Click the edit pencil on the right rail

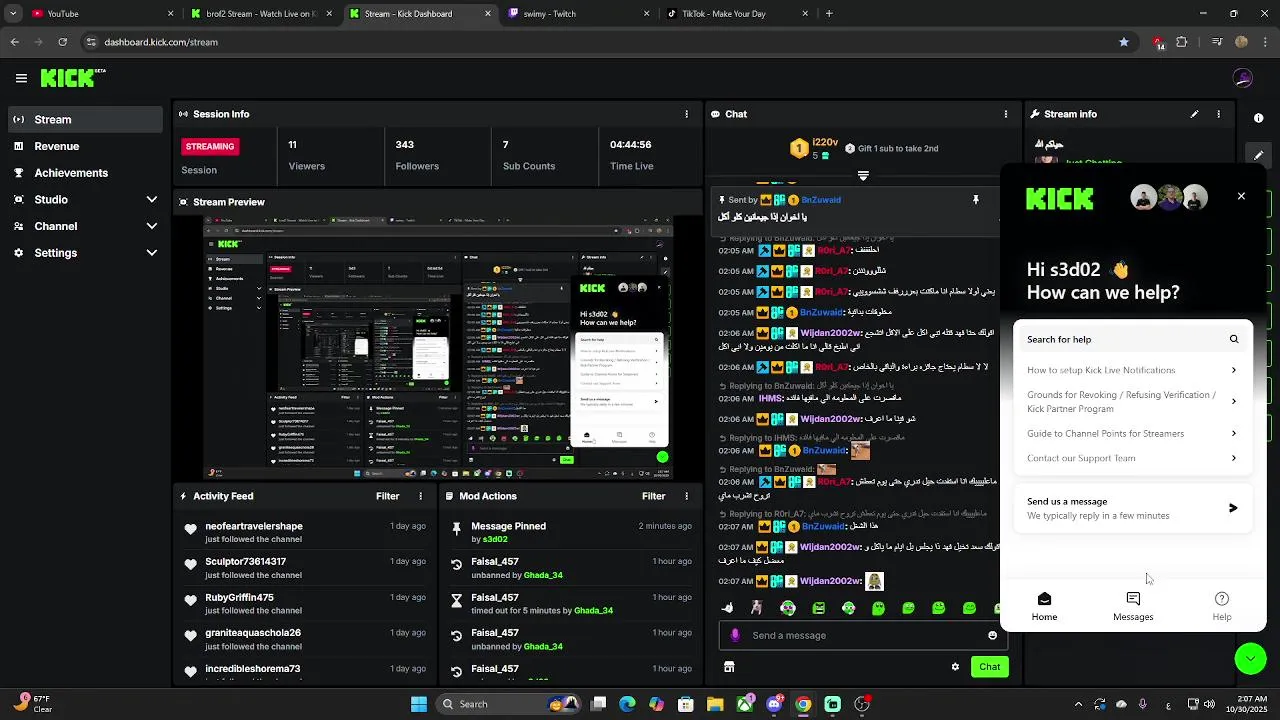[1258, 155]
